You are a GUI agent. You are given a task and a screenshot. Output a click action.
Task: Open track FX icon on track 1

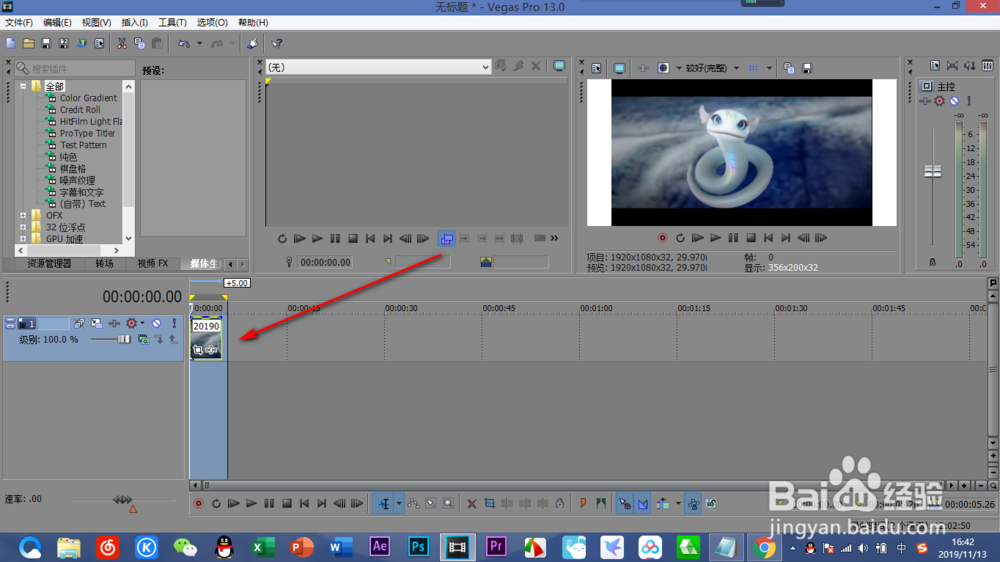(114, 323)
